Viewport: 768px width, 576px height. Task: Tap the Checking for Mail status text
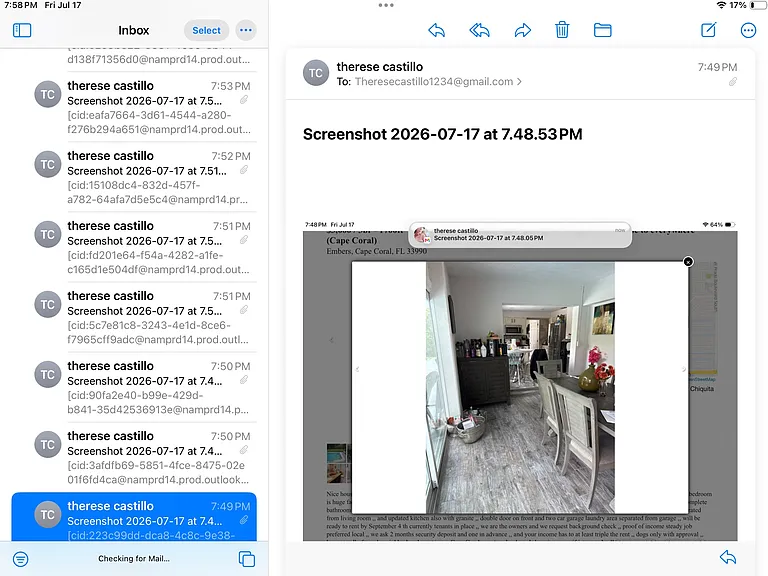click(x=134, y=558)
